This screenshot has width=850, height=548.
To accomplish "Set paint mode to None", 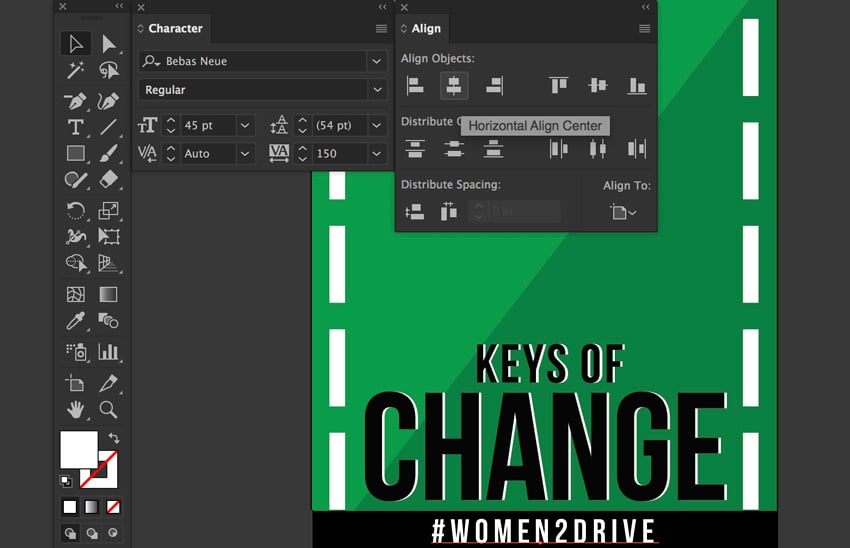I will click(x=113, y=507).
